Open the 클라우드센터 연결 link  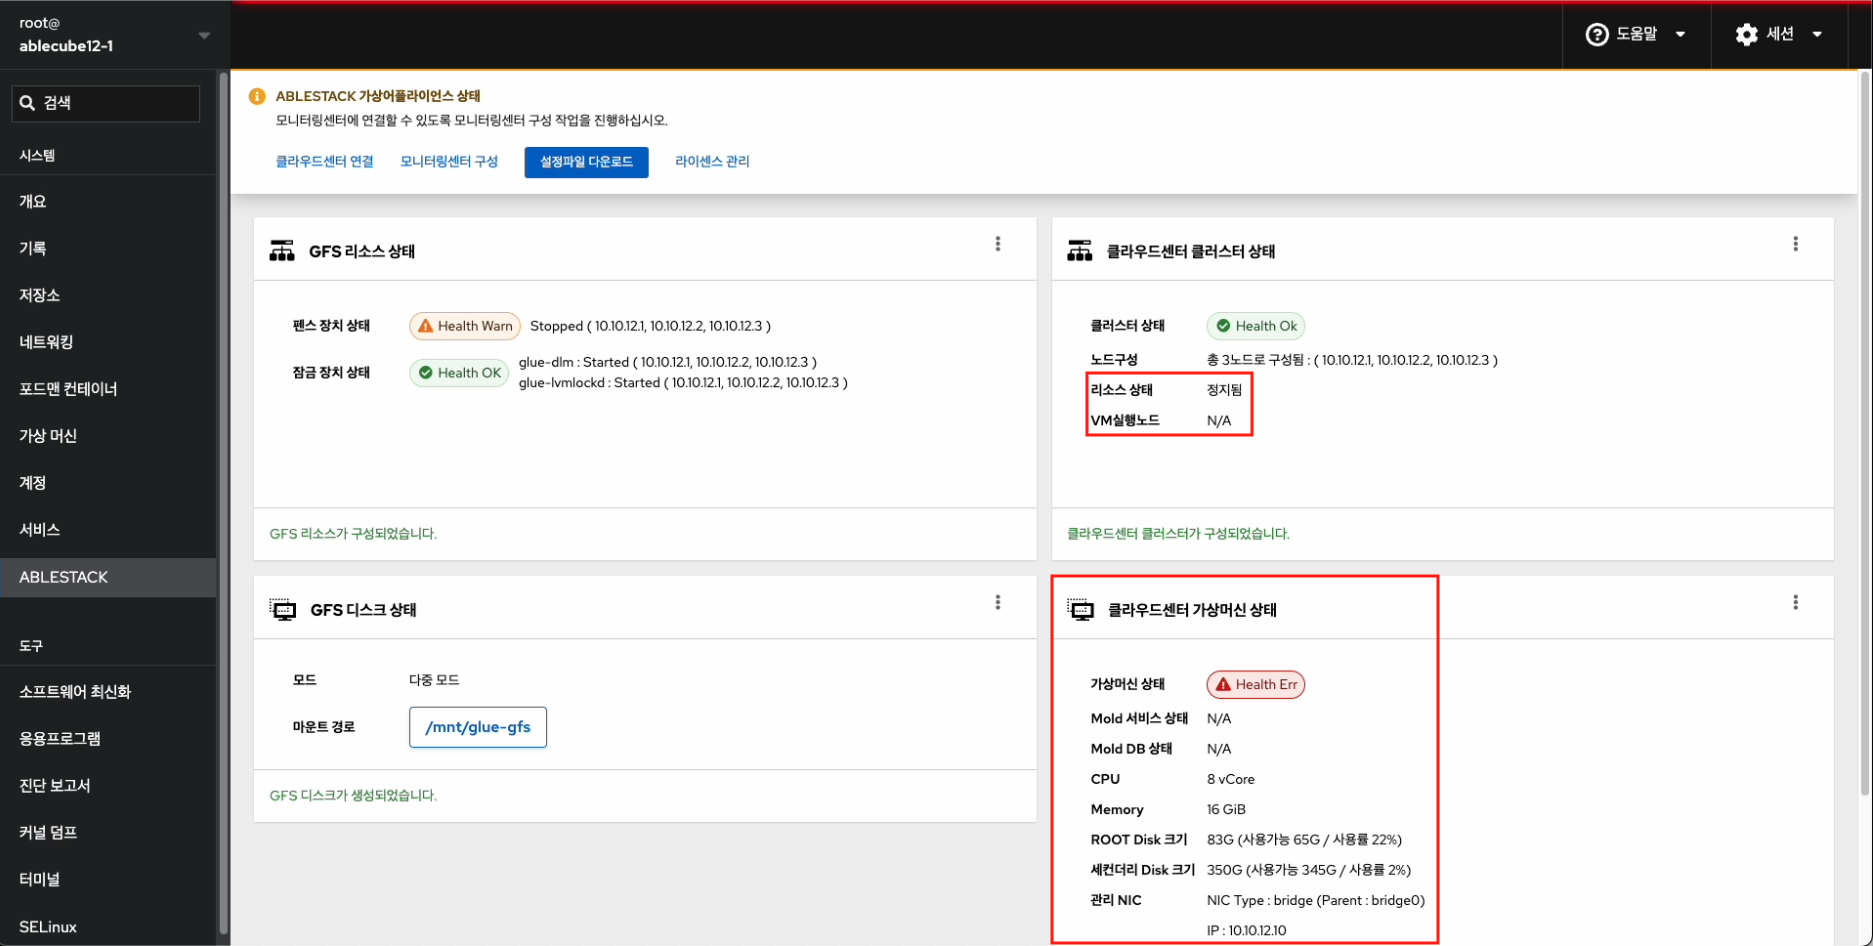pyautogui.click(x=324, y=162)
